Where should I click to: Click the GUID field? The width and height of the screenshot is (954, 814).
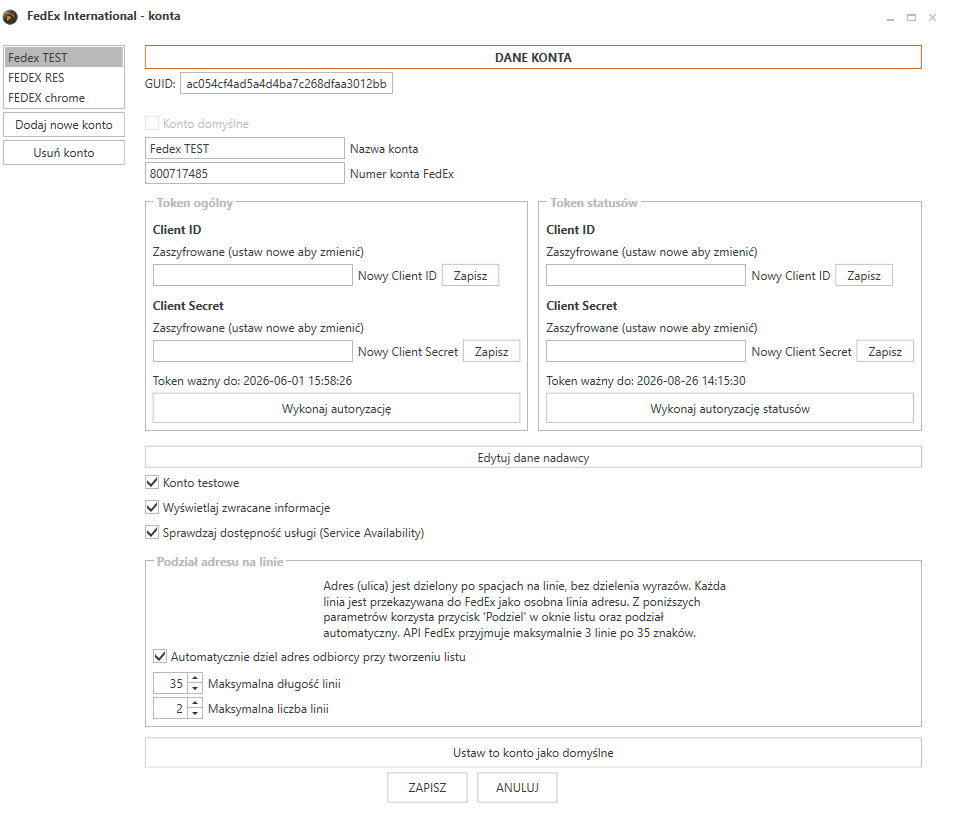(286, 84)
